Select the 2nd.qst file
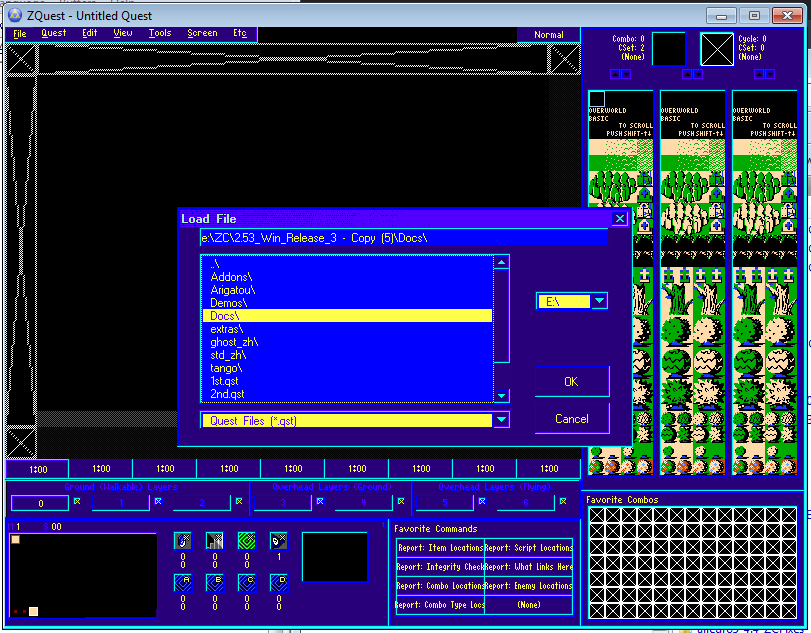 [x=347, y=394]
